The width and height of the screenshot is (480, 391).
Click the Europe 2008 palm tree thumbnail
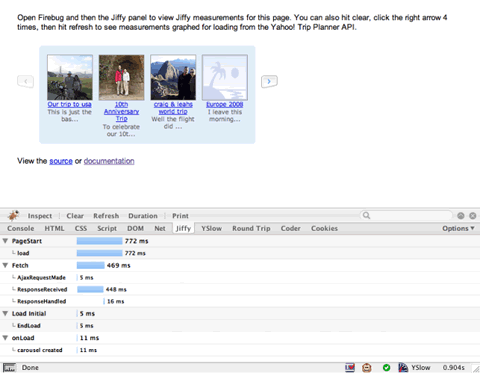pyautogui.click(x=225, y=77)
